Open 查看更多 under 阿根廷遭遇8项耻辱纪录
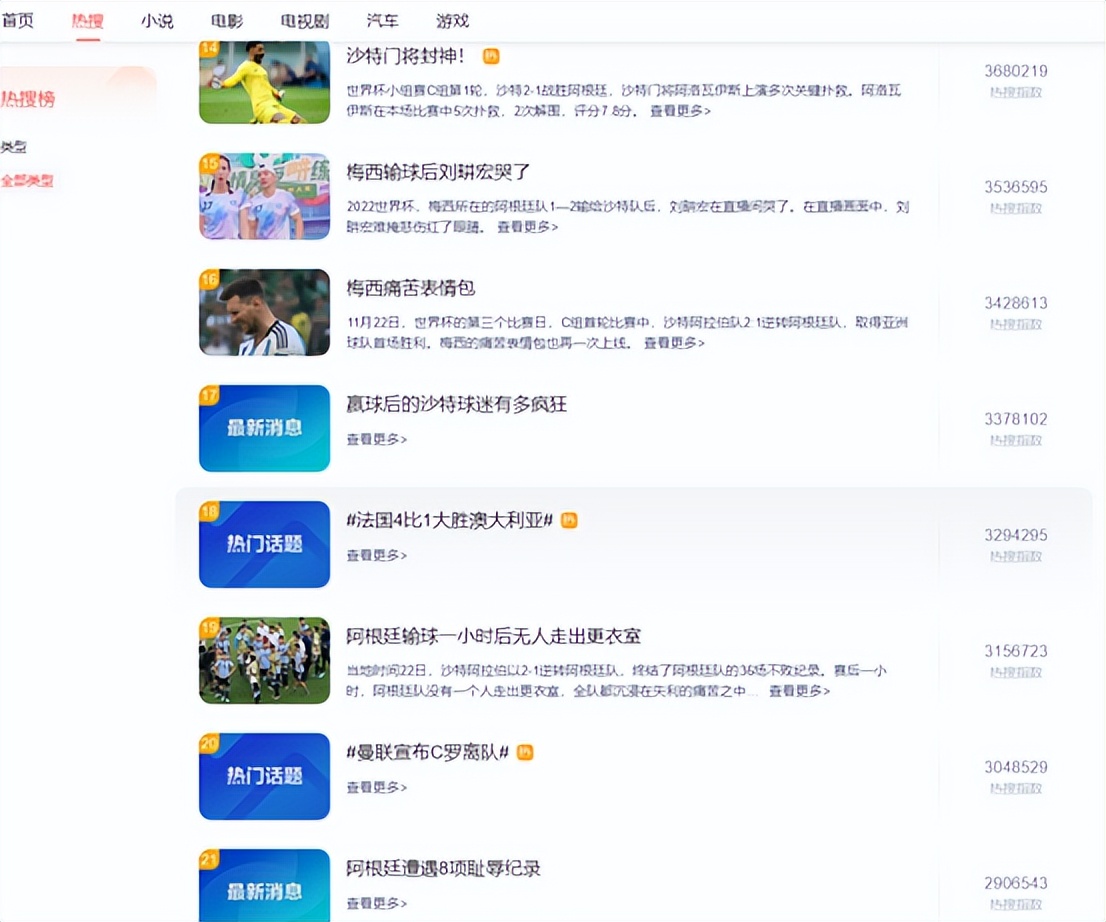 [x=376, y=902]
